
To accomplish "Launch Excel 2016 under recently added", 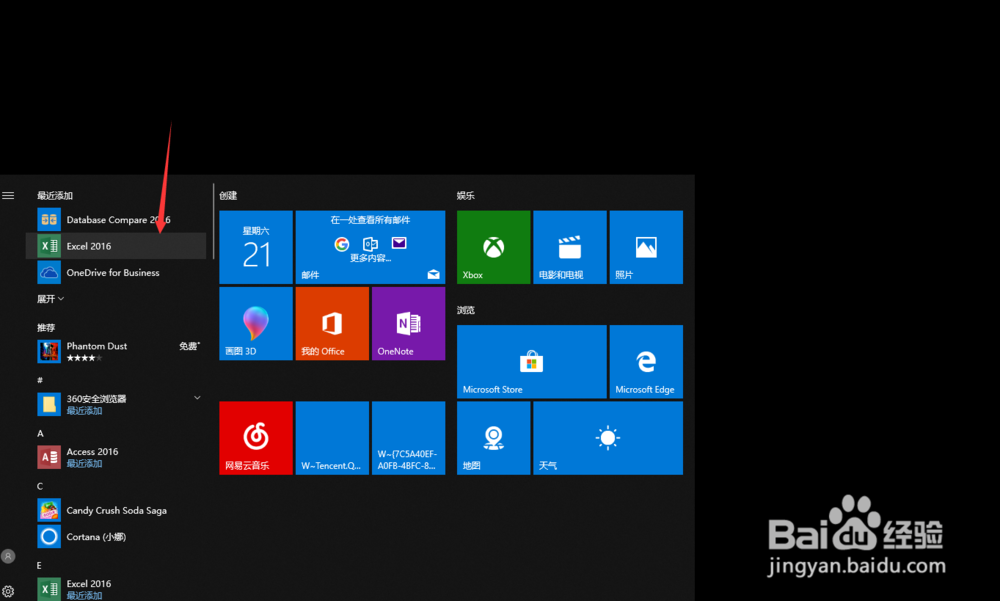I will (x=116, y=246).
